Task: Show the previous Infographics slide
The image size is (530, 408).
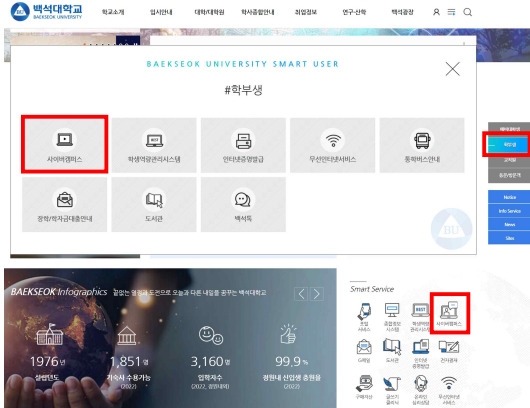Action: (x=301, y=294)
